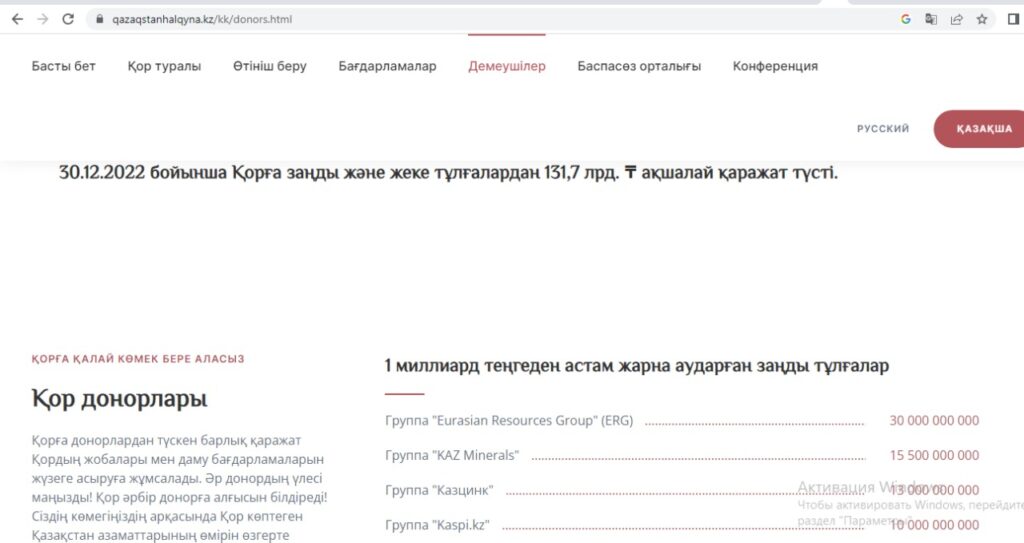Image resolution: width=1024 pixels, height=543 pixels.
Task: Select the Демеушілер menu item
Action: tap(507, 66)
